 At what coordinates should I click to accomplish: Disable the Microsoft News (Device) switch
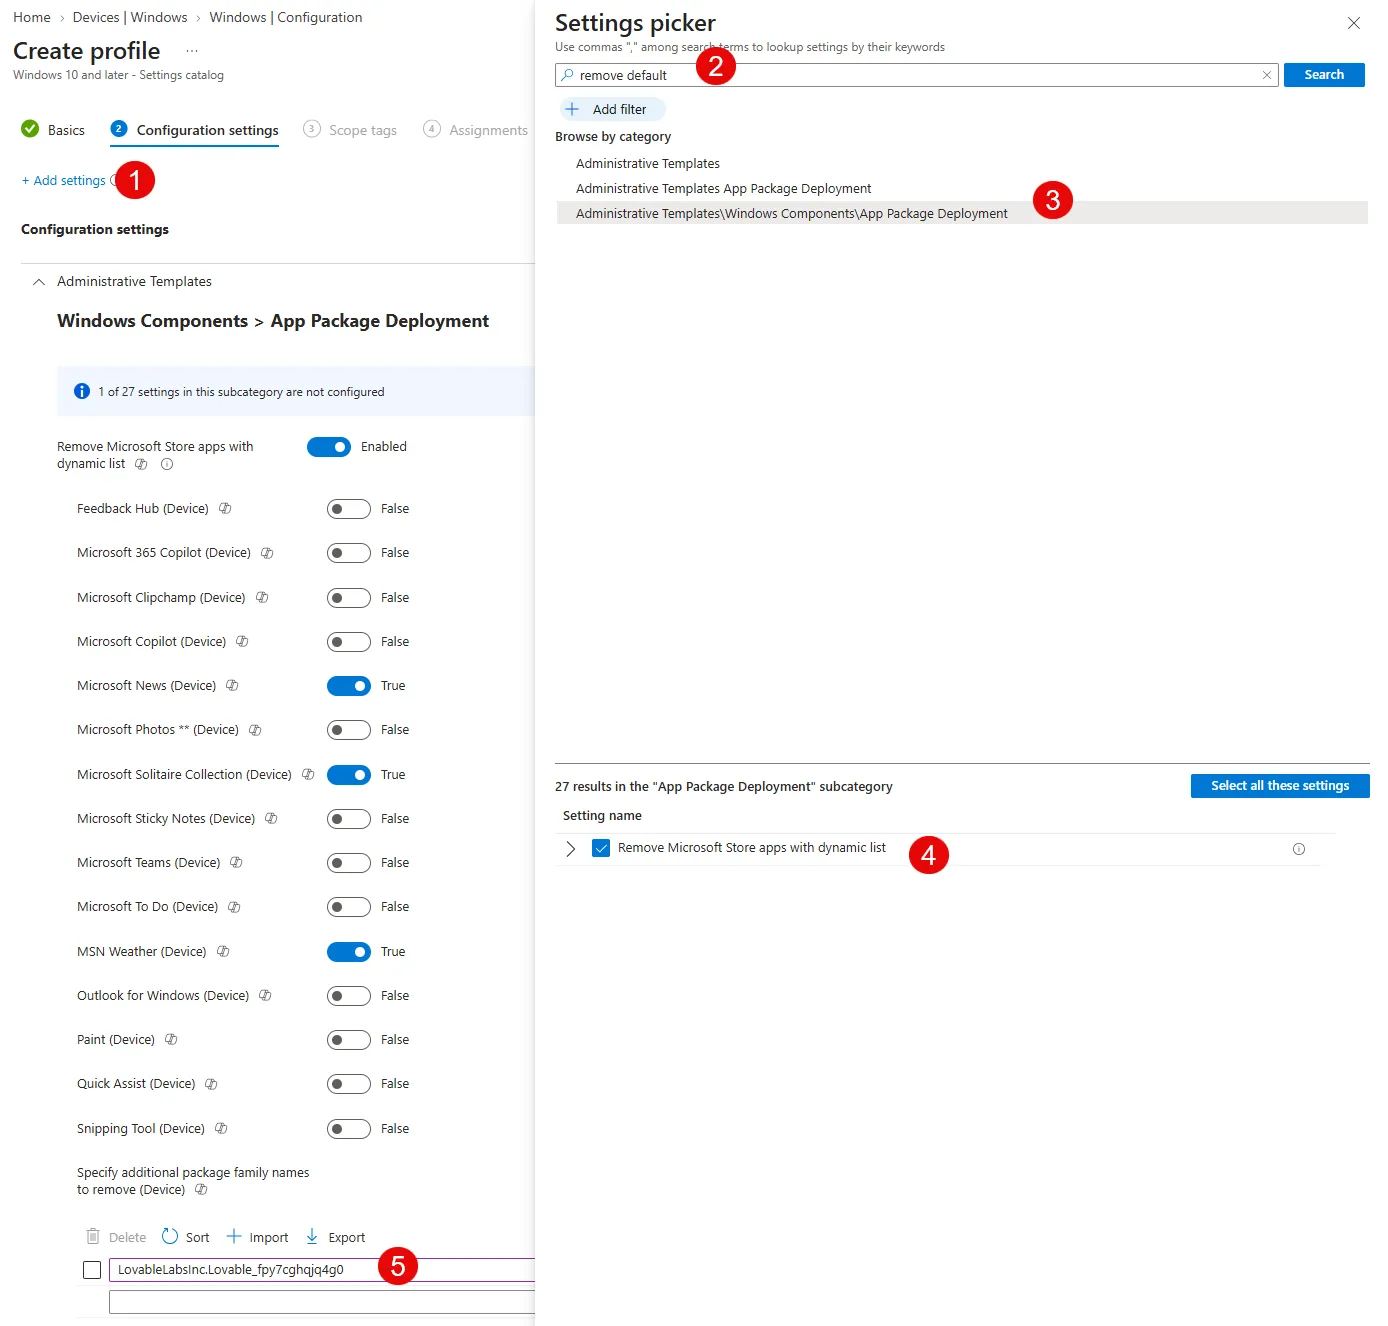[349, 686]
